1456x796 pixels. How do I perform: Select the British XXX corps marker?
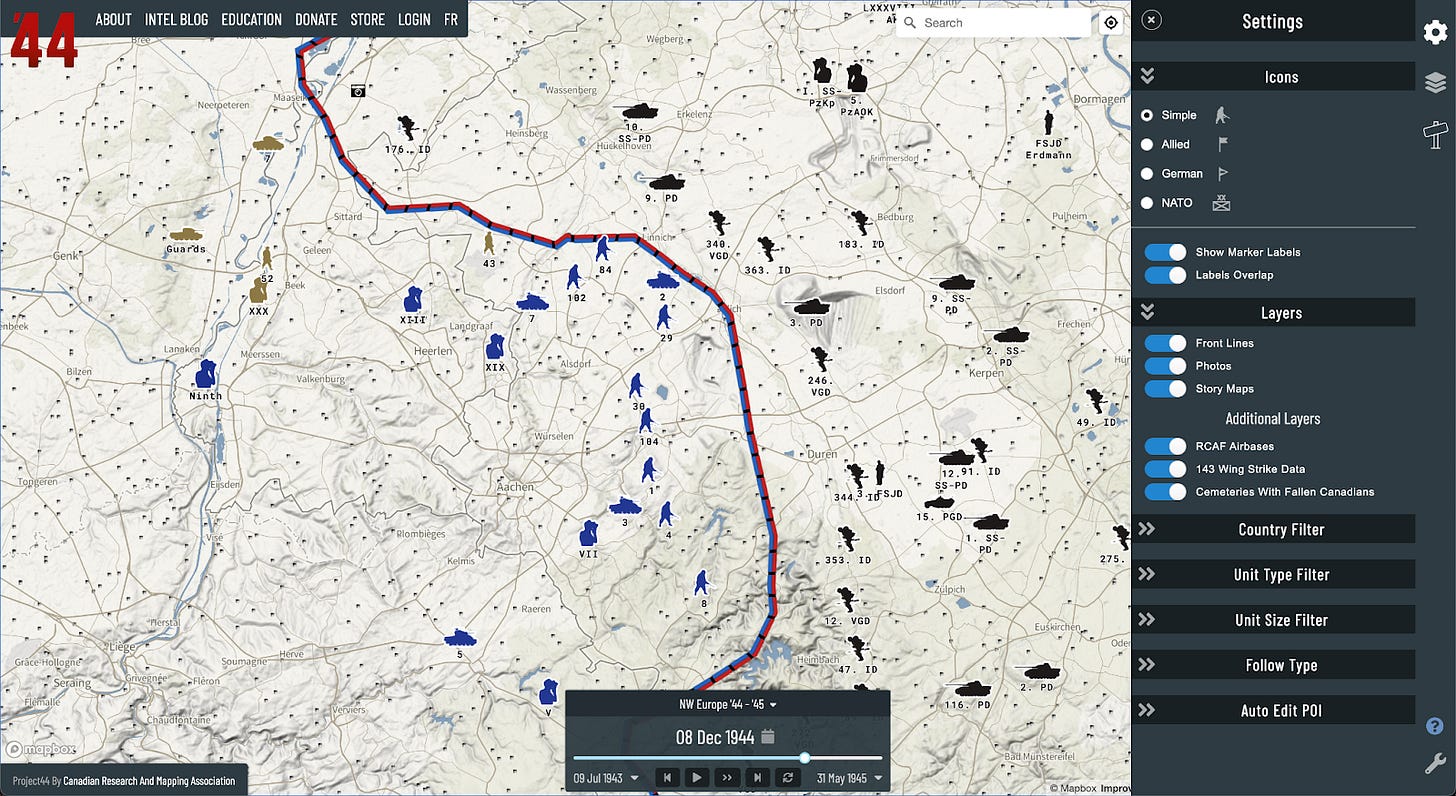coord(258,291)
